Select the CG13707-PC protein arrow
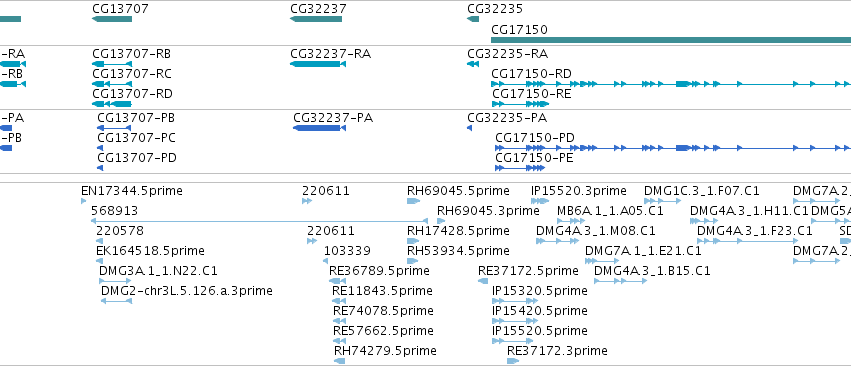This screenshot has width=851, height=366. 100,148
